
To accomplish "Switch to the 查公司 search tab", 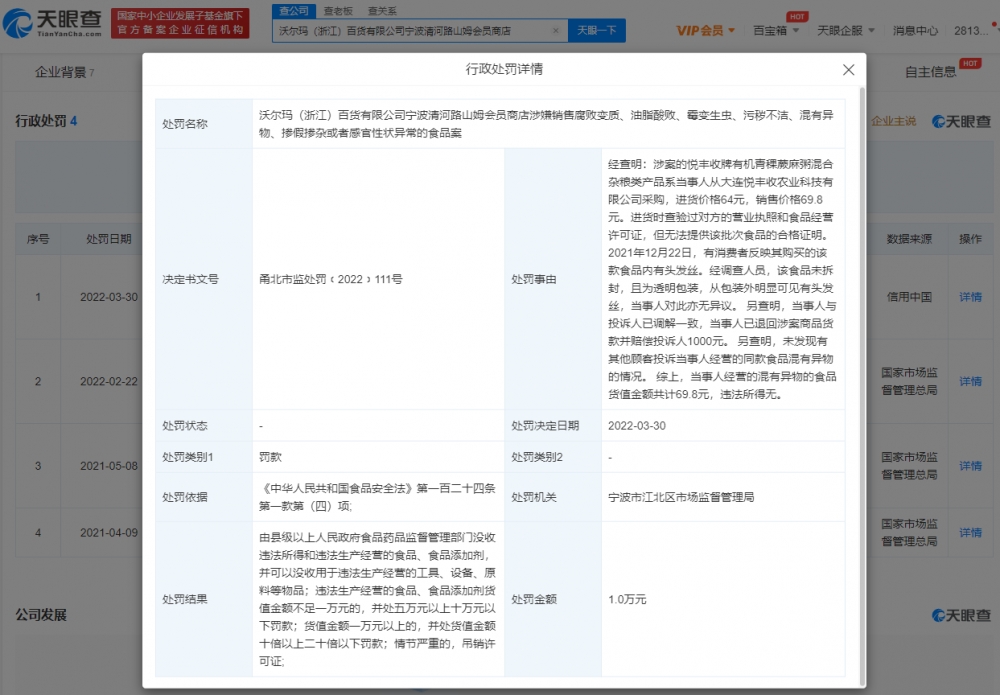I will coord(294,11).
